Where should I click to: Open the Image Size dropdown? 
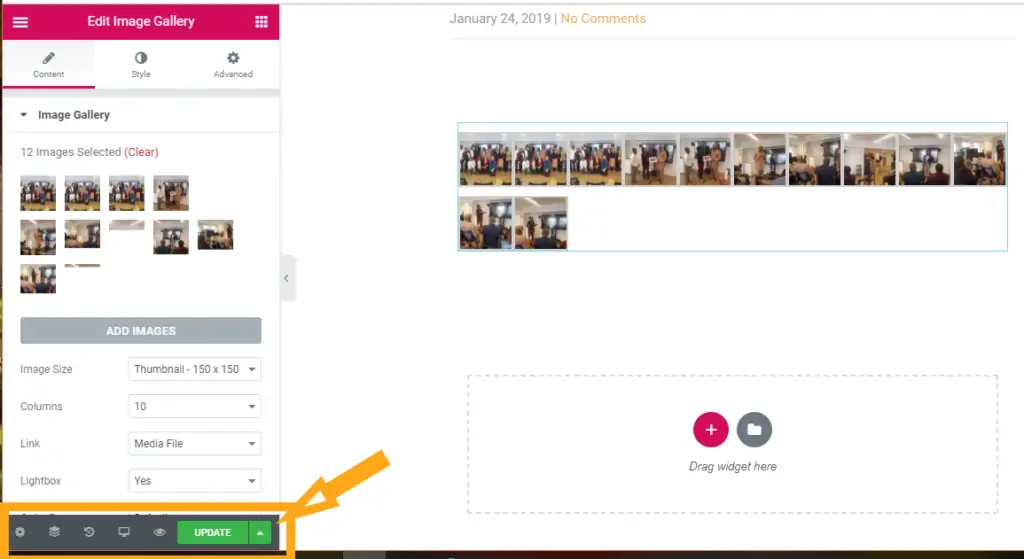[x=195, y=369]
